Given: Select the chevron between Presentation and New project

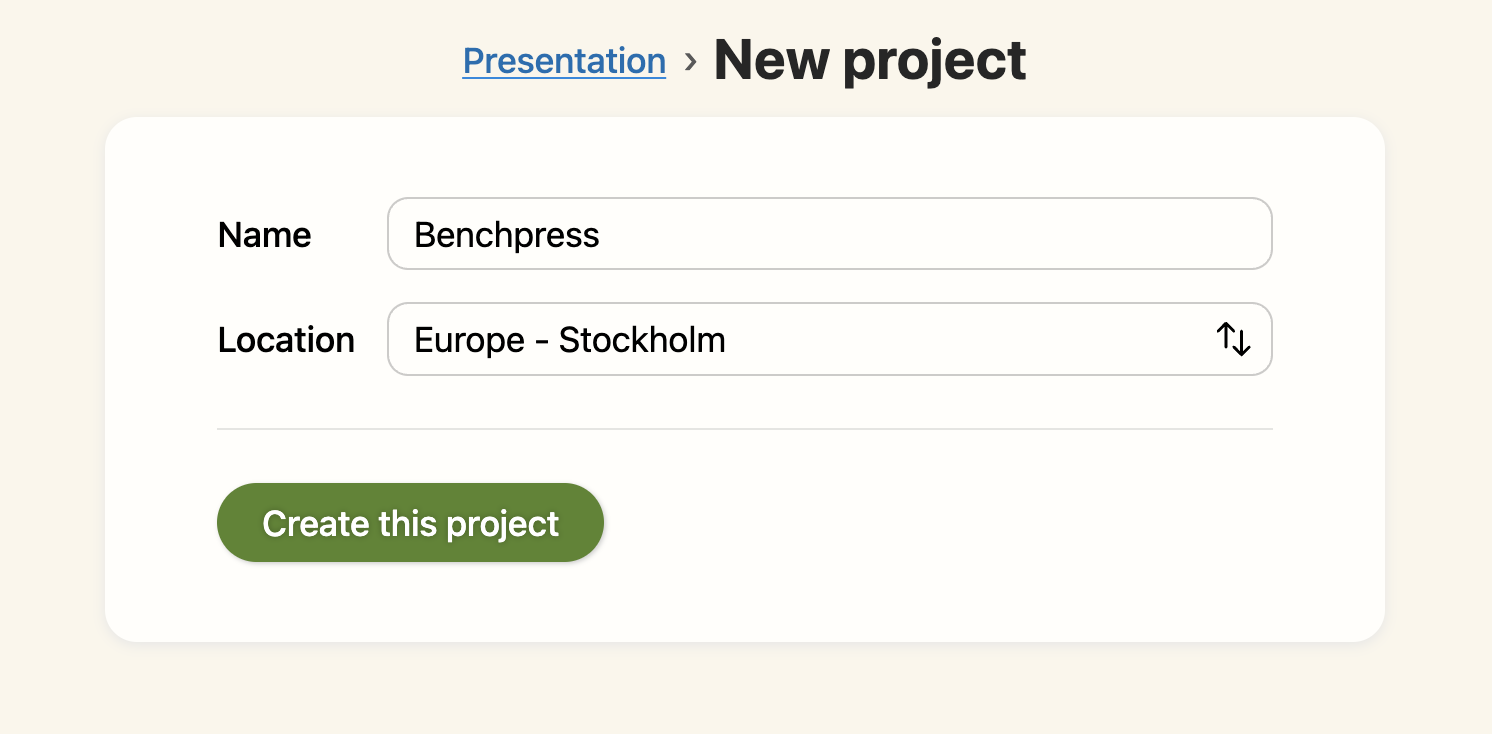Looking at the screenshot, I should tap(689, 61).
